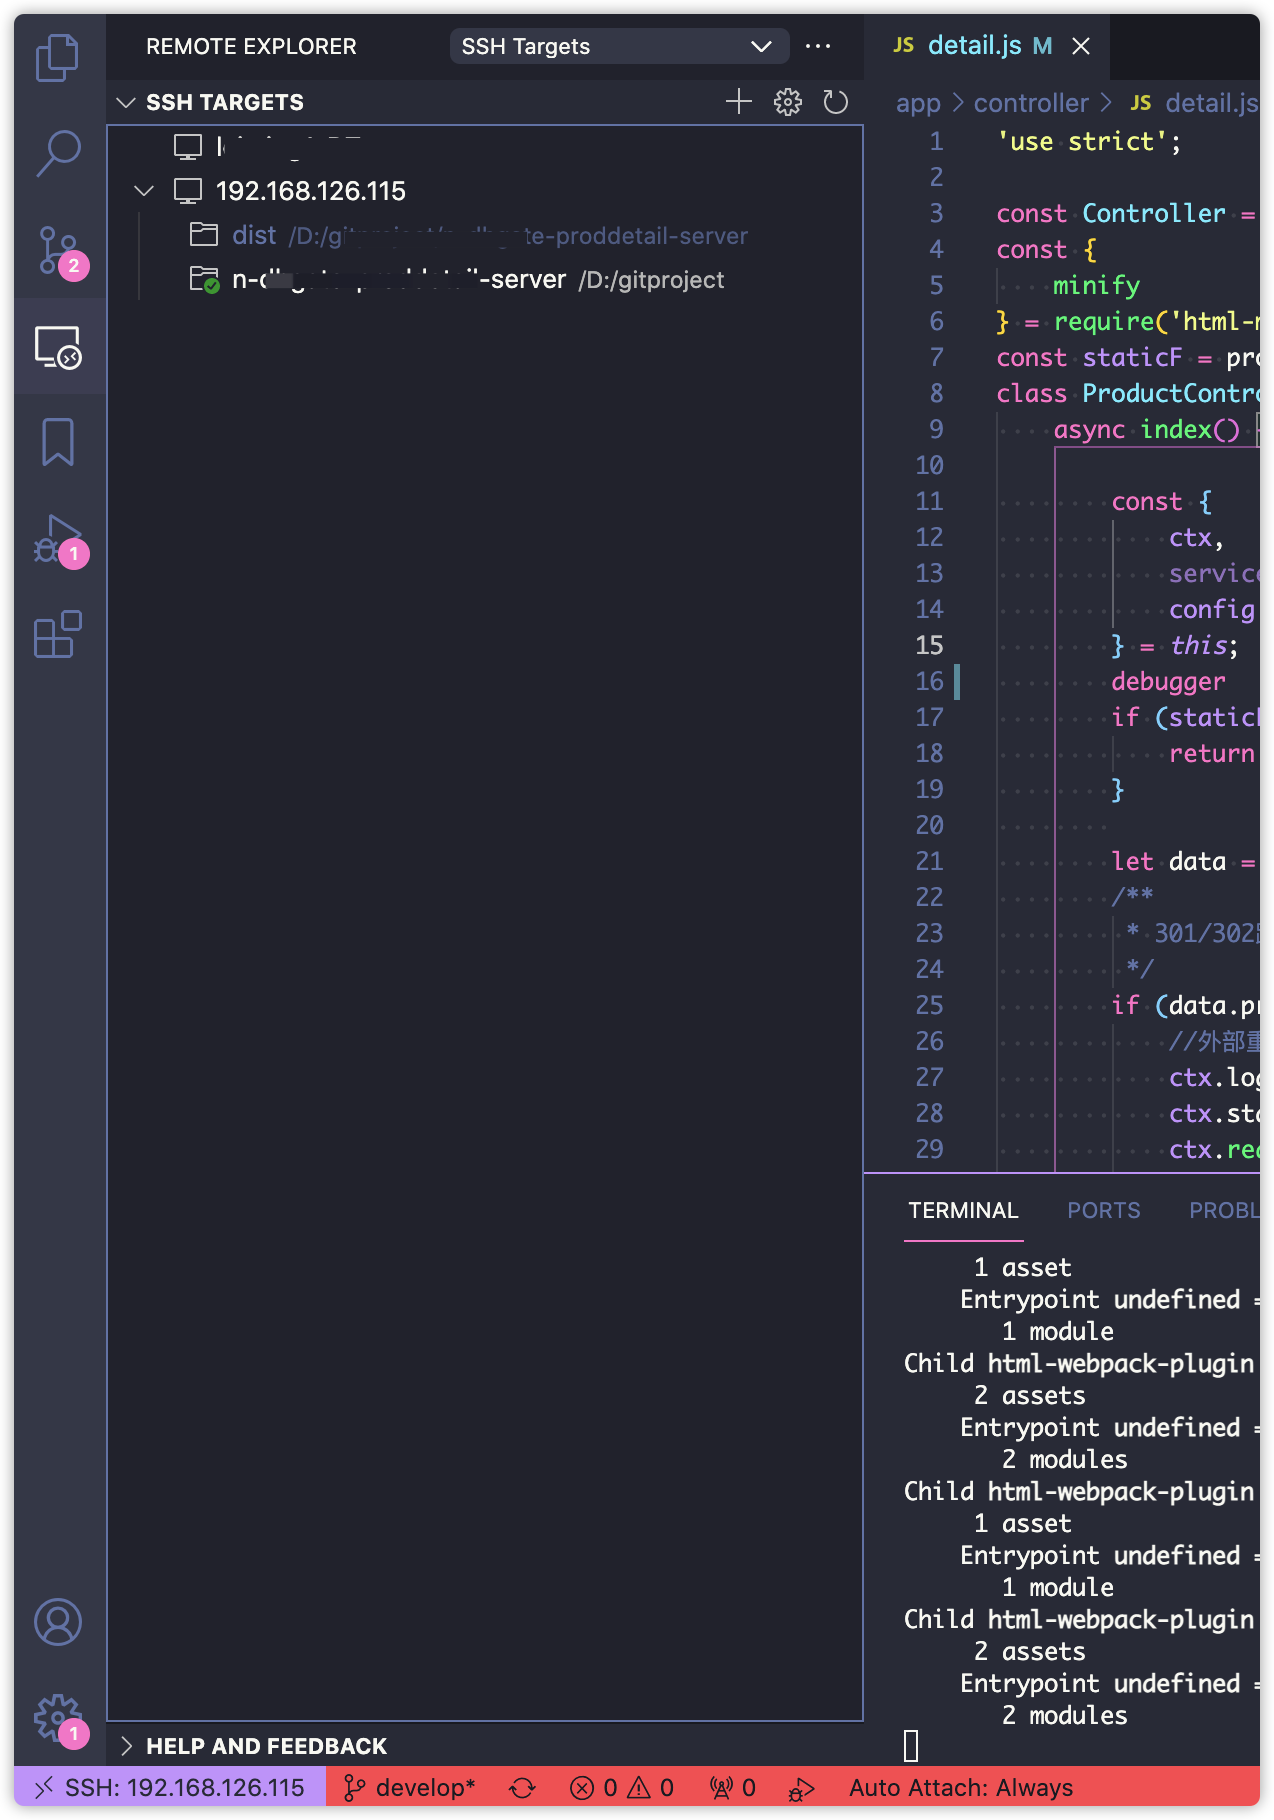The width and height of the screenshot is (1274, 1820).
Task: Switch to the PORTS panel tab
Action: (1103, 1210)
